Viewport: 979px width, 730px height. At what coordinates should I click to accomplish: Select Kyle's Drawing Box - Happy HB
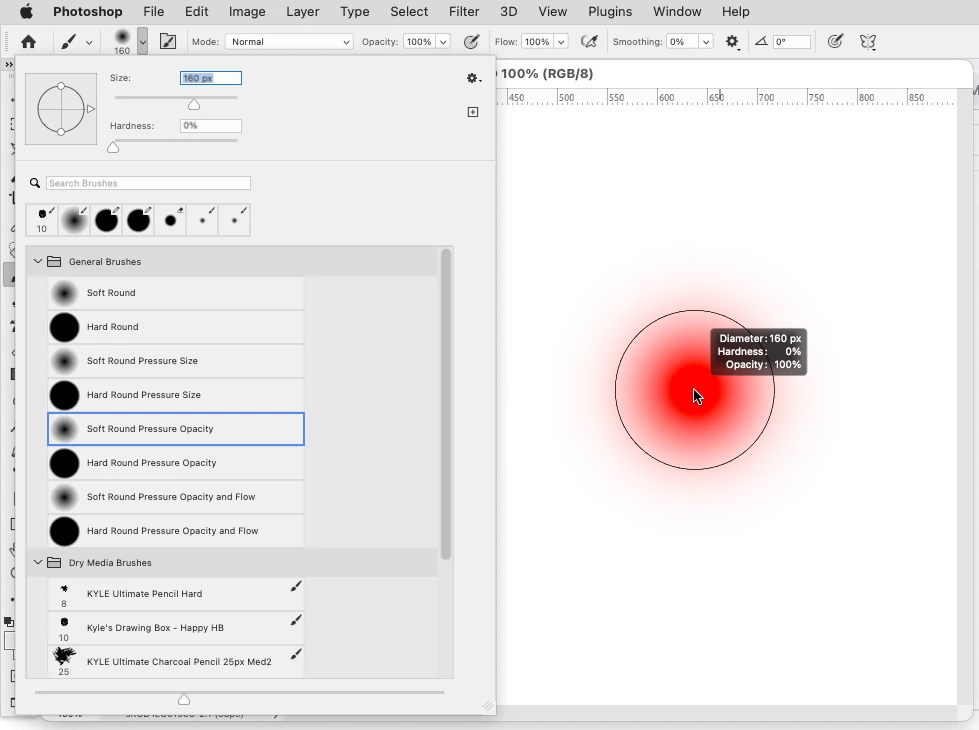point(176,628)
